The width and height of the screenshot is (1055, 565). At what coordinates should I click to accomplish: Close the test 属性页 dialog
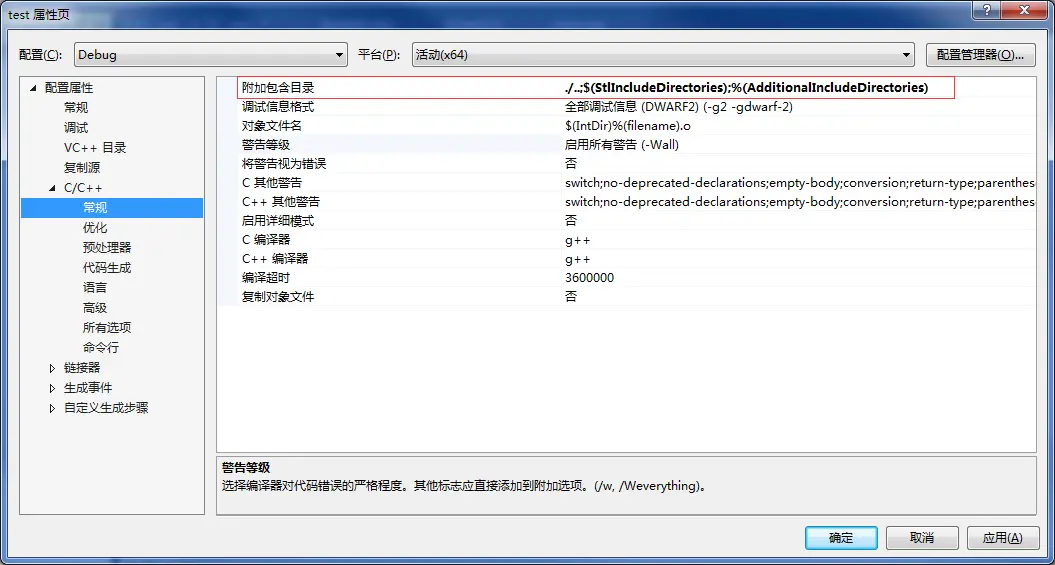pyautogui.click(x=1025, y=10)
